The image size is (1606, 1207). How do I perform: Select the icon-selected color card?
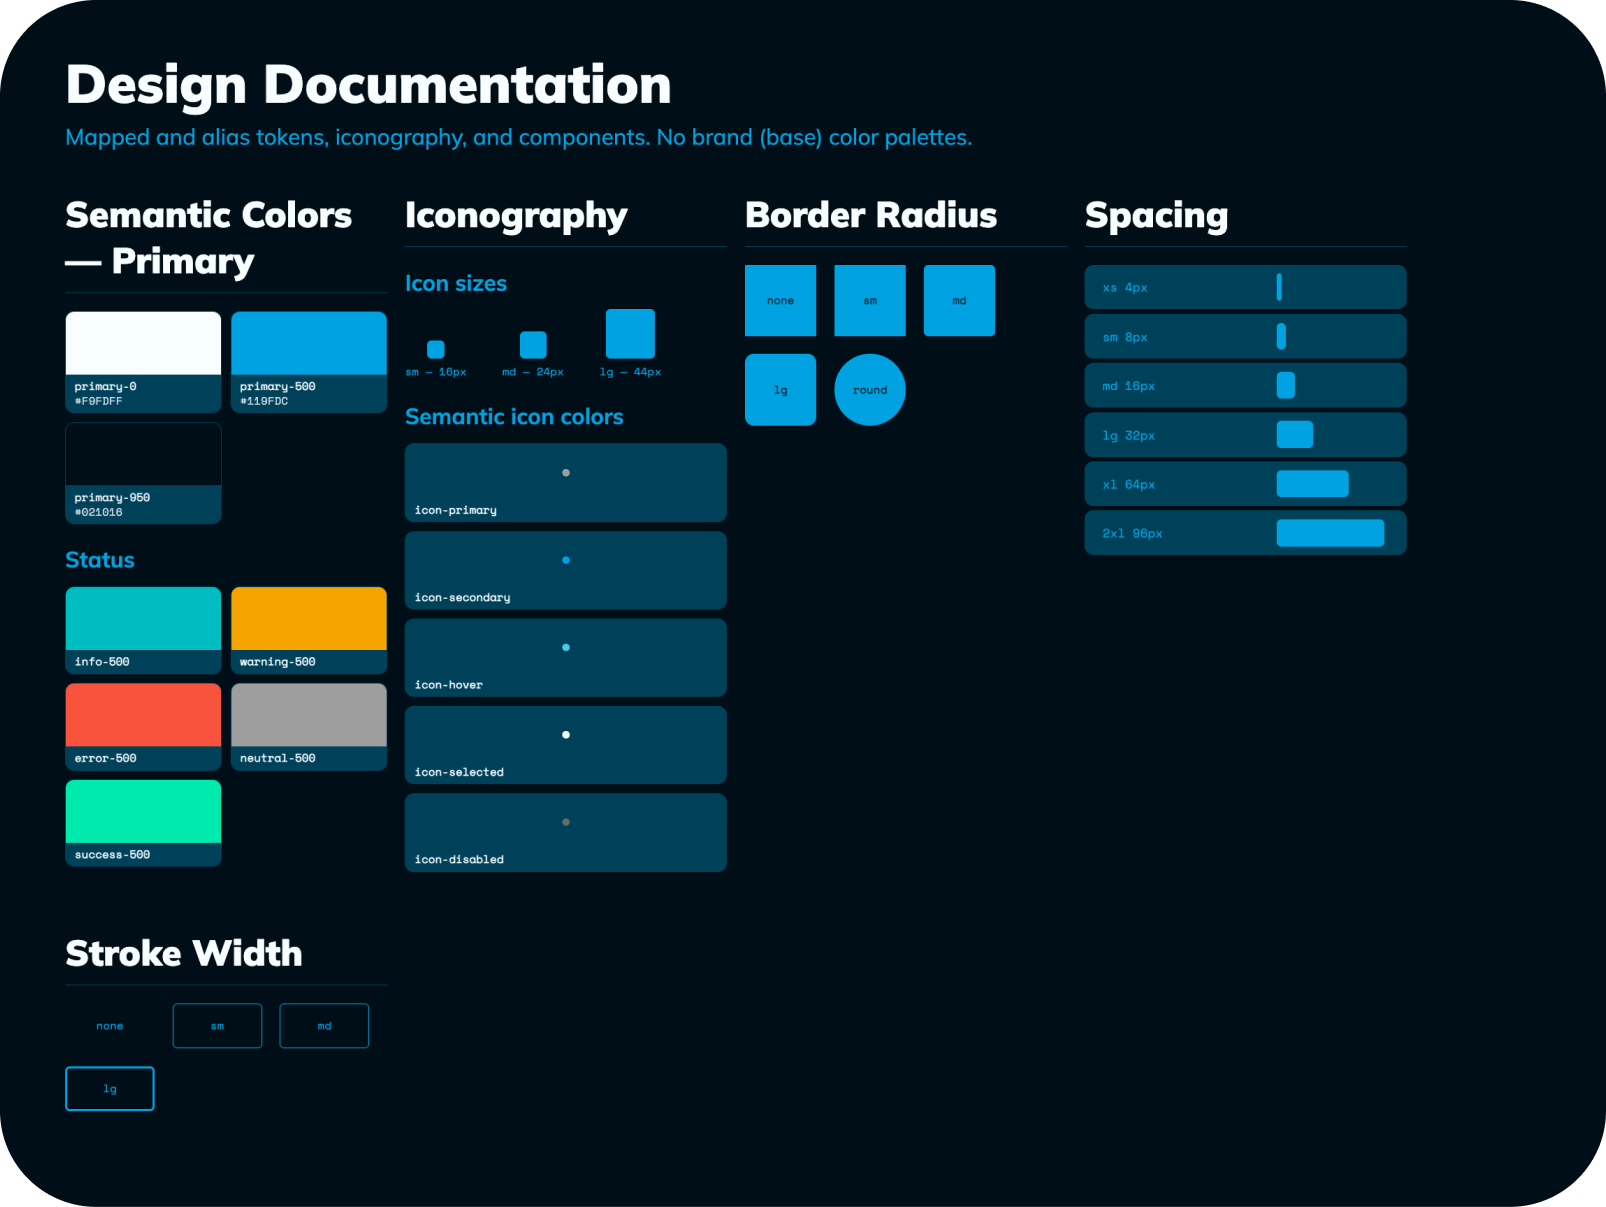(565, 745)
